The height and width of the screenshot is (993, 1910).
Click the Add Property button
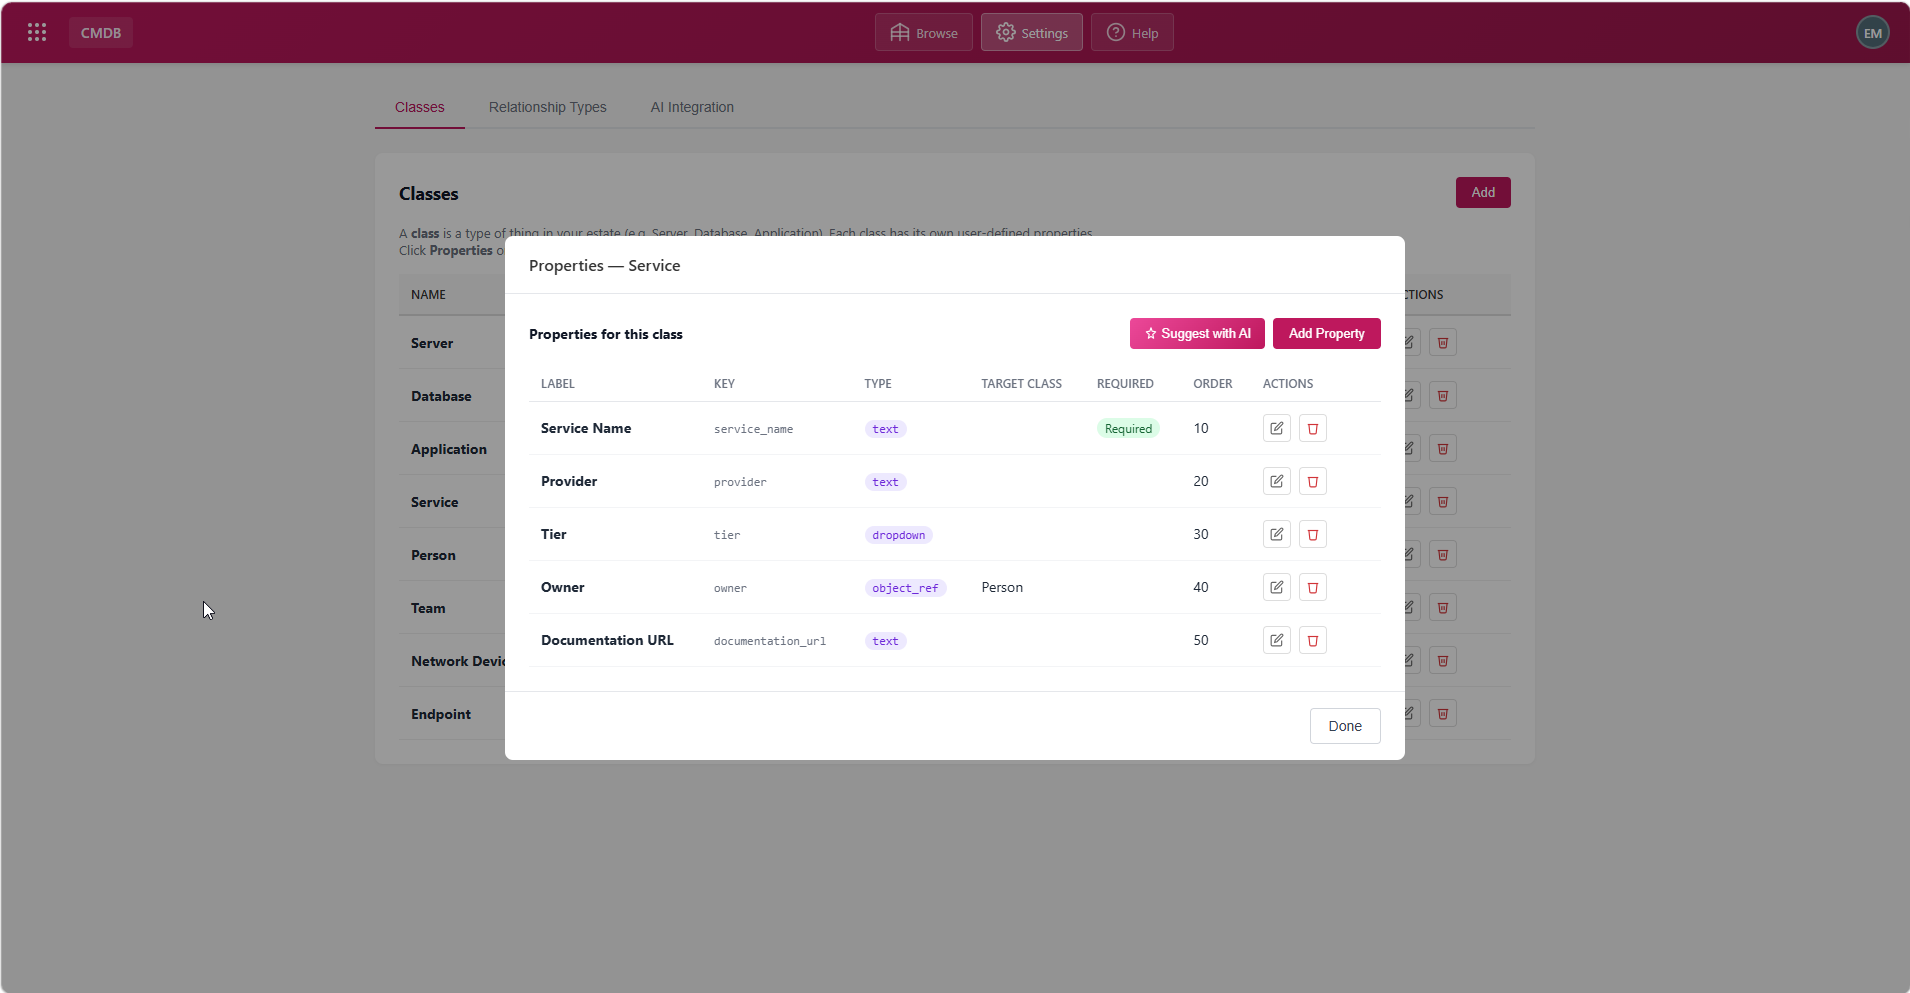click(1327, 333)
